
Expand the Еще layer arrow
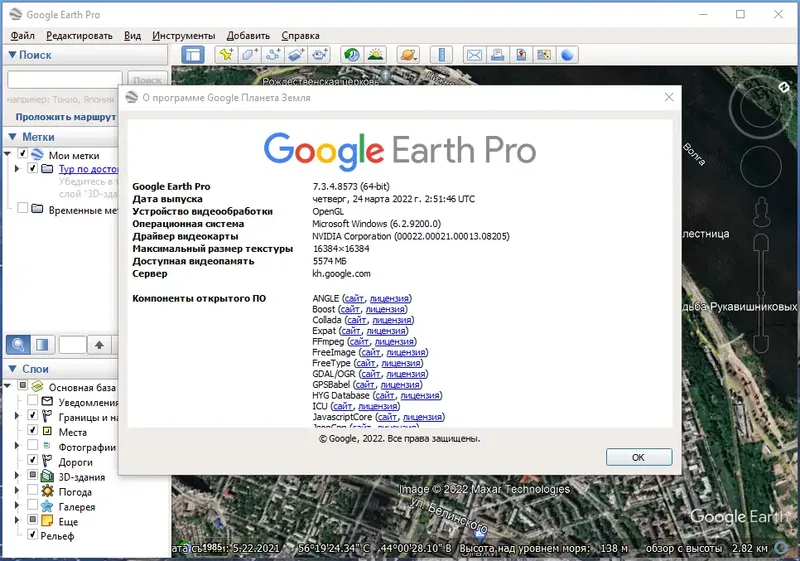[17, 520]
